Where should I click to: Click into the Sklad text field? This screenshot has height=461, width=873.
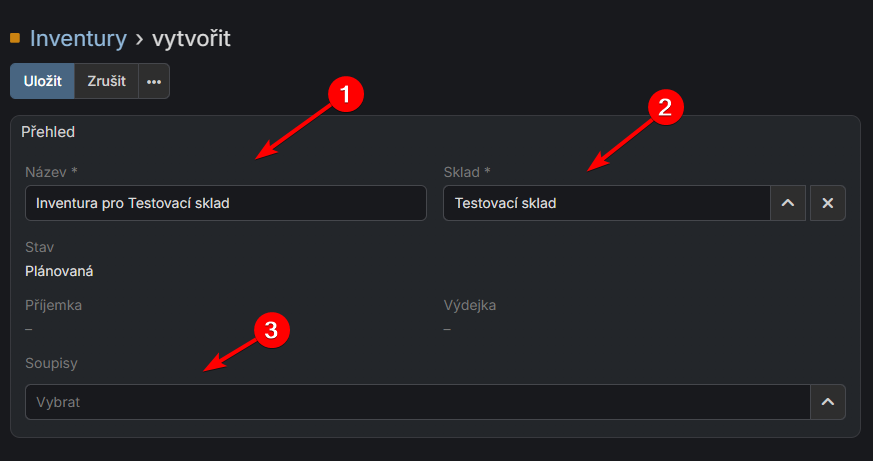[x=606, y=203]
